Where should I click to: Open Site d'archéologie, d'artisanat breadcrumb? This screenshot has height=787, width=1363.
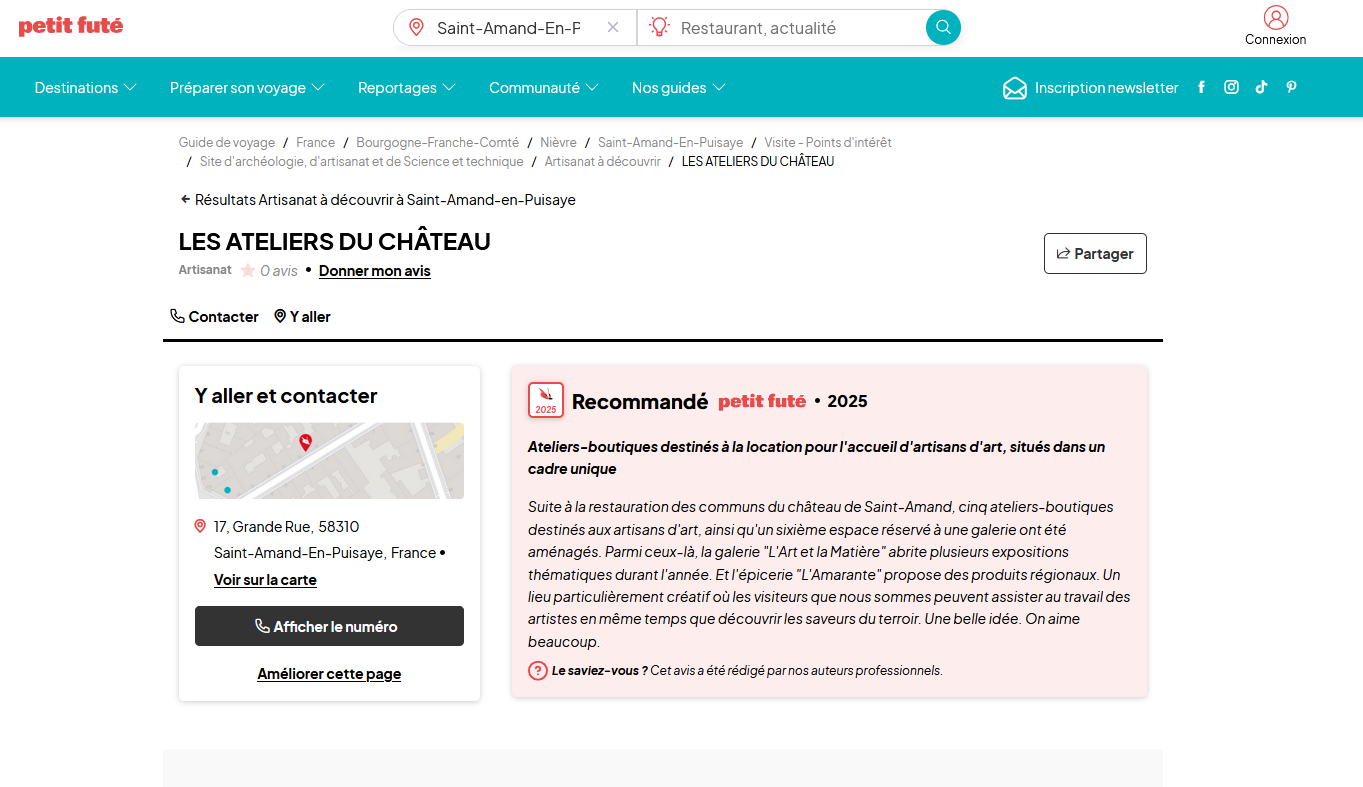tap(362, 162)
